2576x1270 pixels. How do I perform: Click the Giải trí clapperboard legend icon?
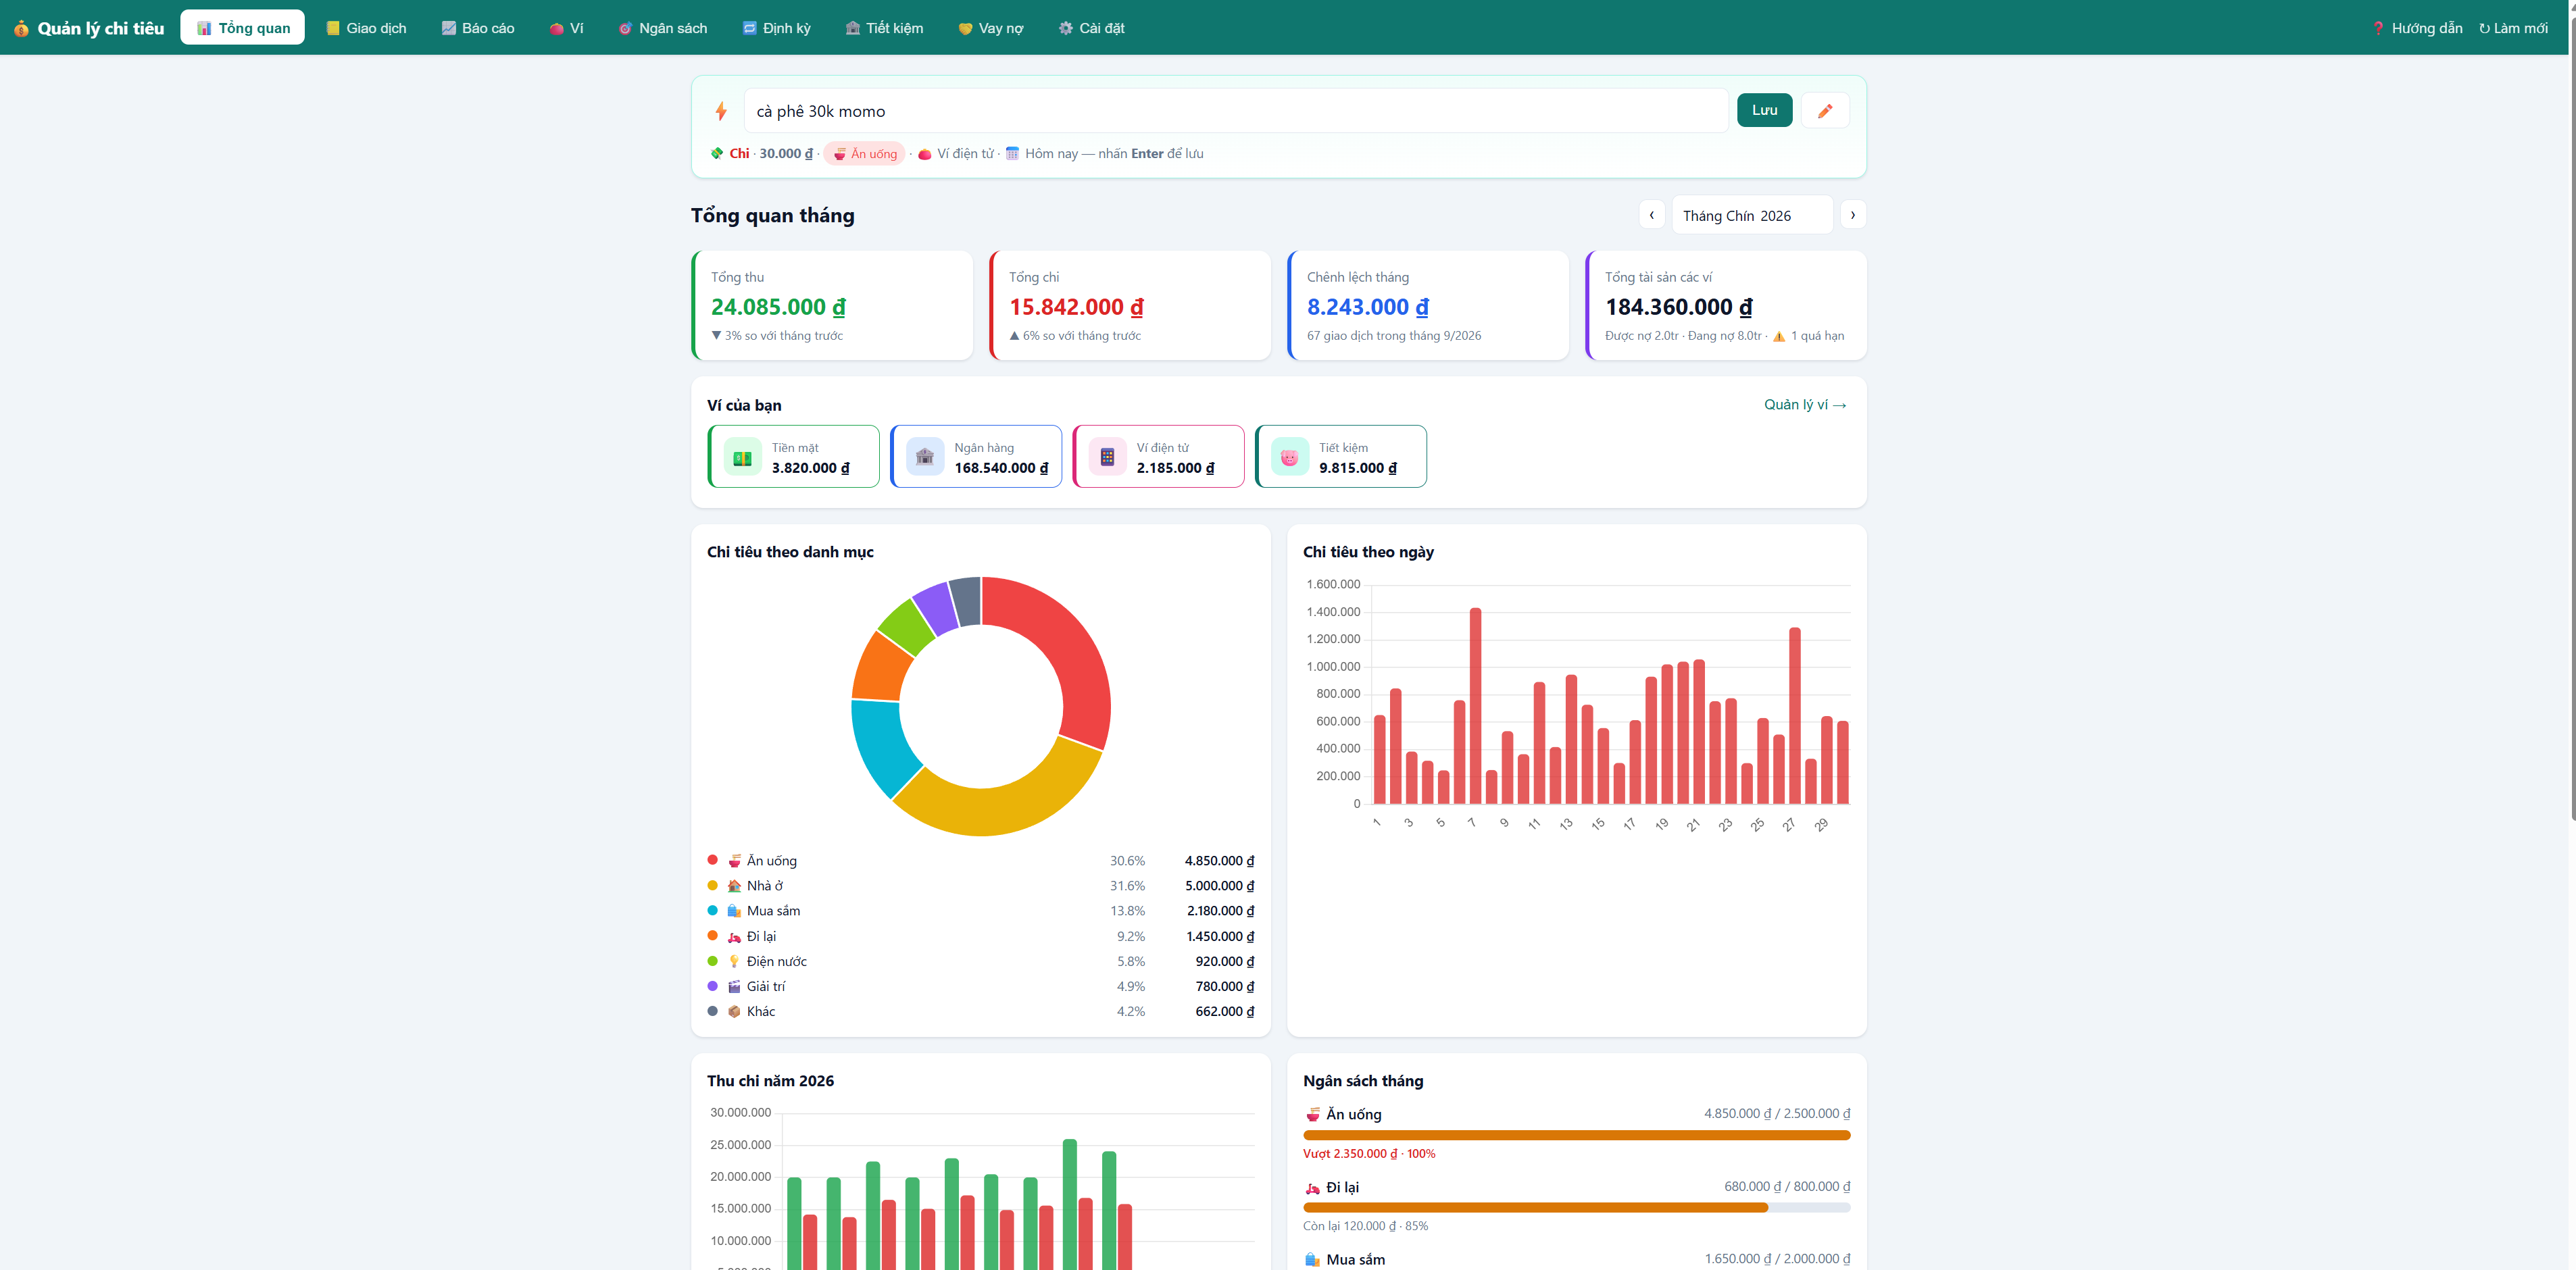coord(734,987)
